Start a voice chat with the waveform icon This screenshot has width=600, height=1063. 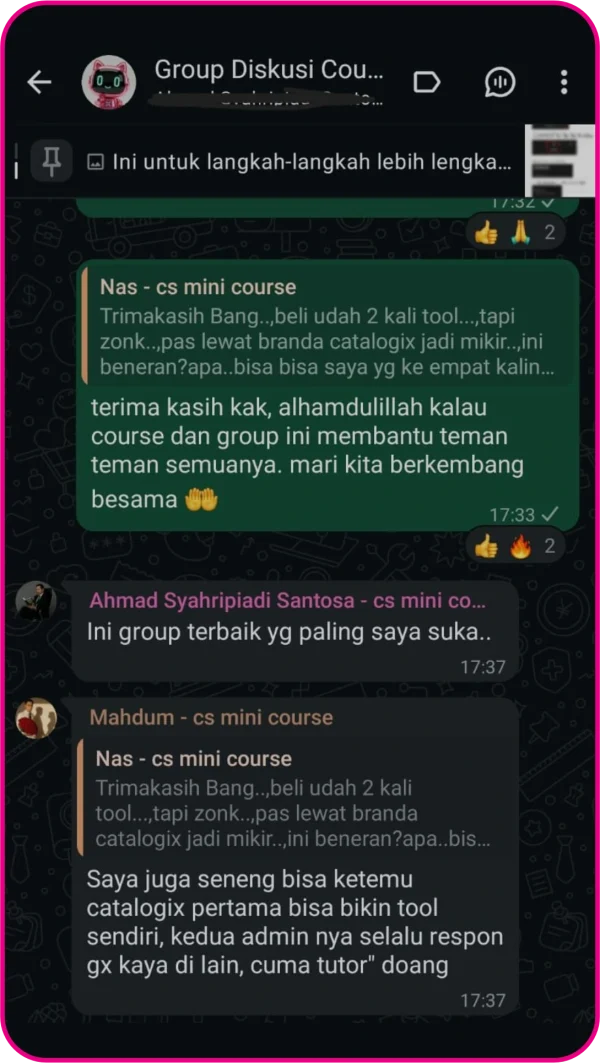pos(500,82)
